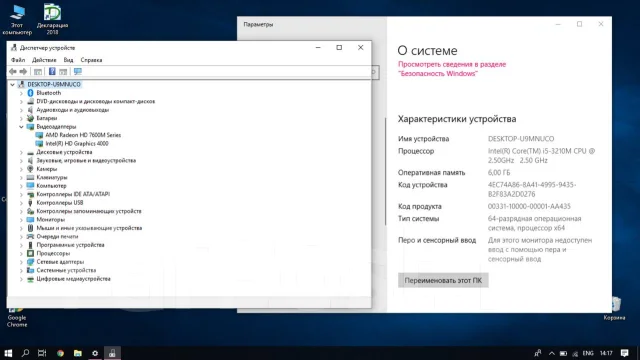
Task: Open the Windows Start button
Action: coord(8,353)
